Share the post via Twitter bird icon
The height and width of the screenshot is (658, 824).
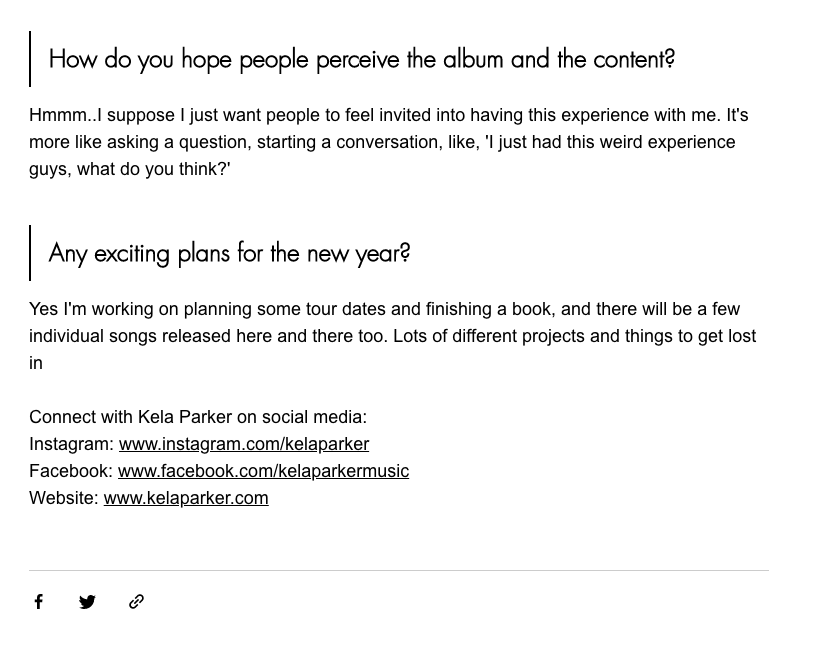[87, 602]
